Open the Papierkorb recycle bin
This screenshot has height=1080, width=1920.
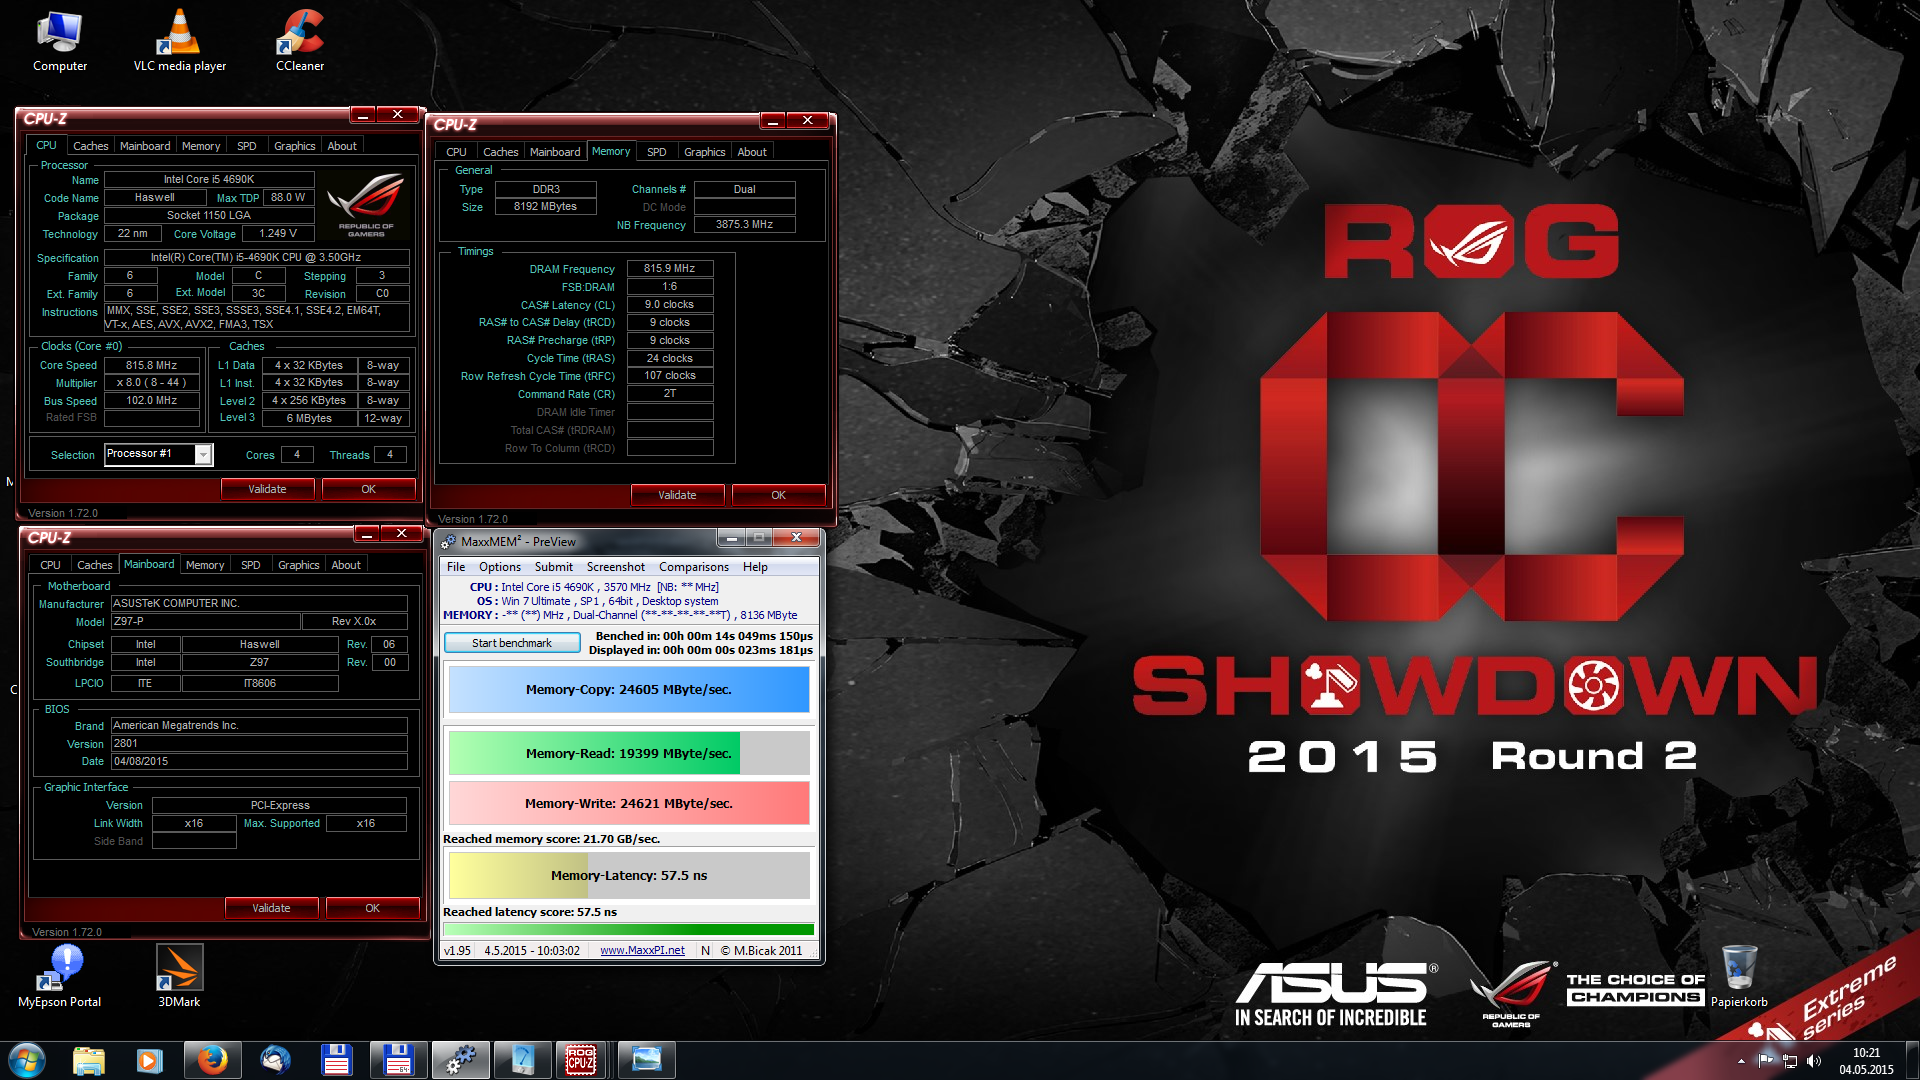1739,975
